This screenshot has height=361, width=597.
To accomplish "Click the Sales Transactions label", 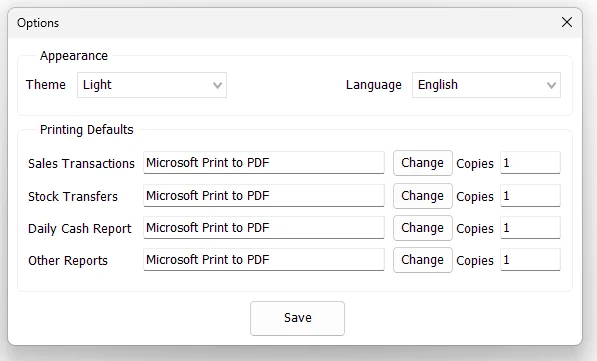I will 81,163.
